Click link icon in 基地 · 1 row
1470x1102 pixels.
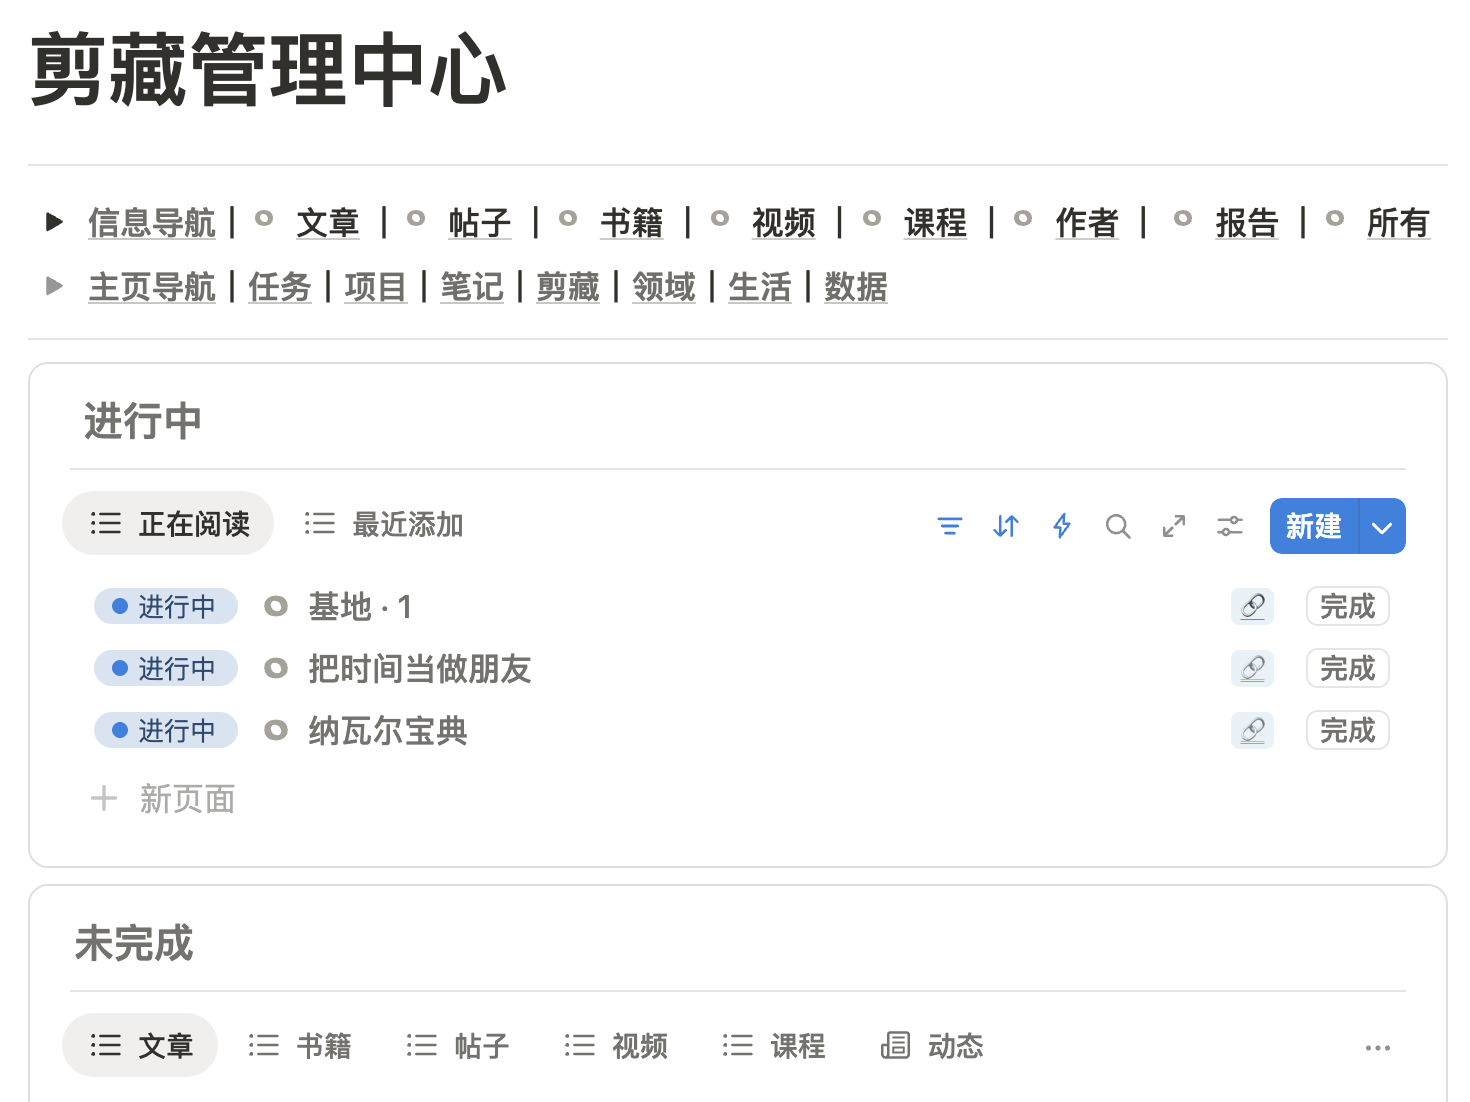click(1252, 607)
